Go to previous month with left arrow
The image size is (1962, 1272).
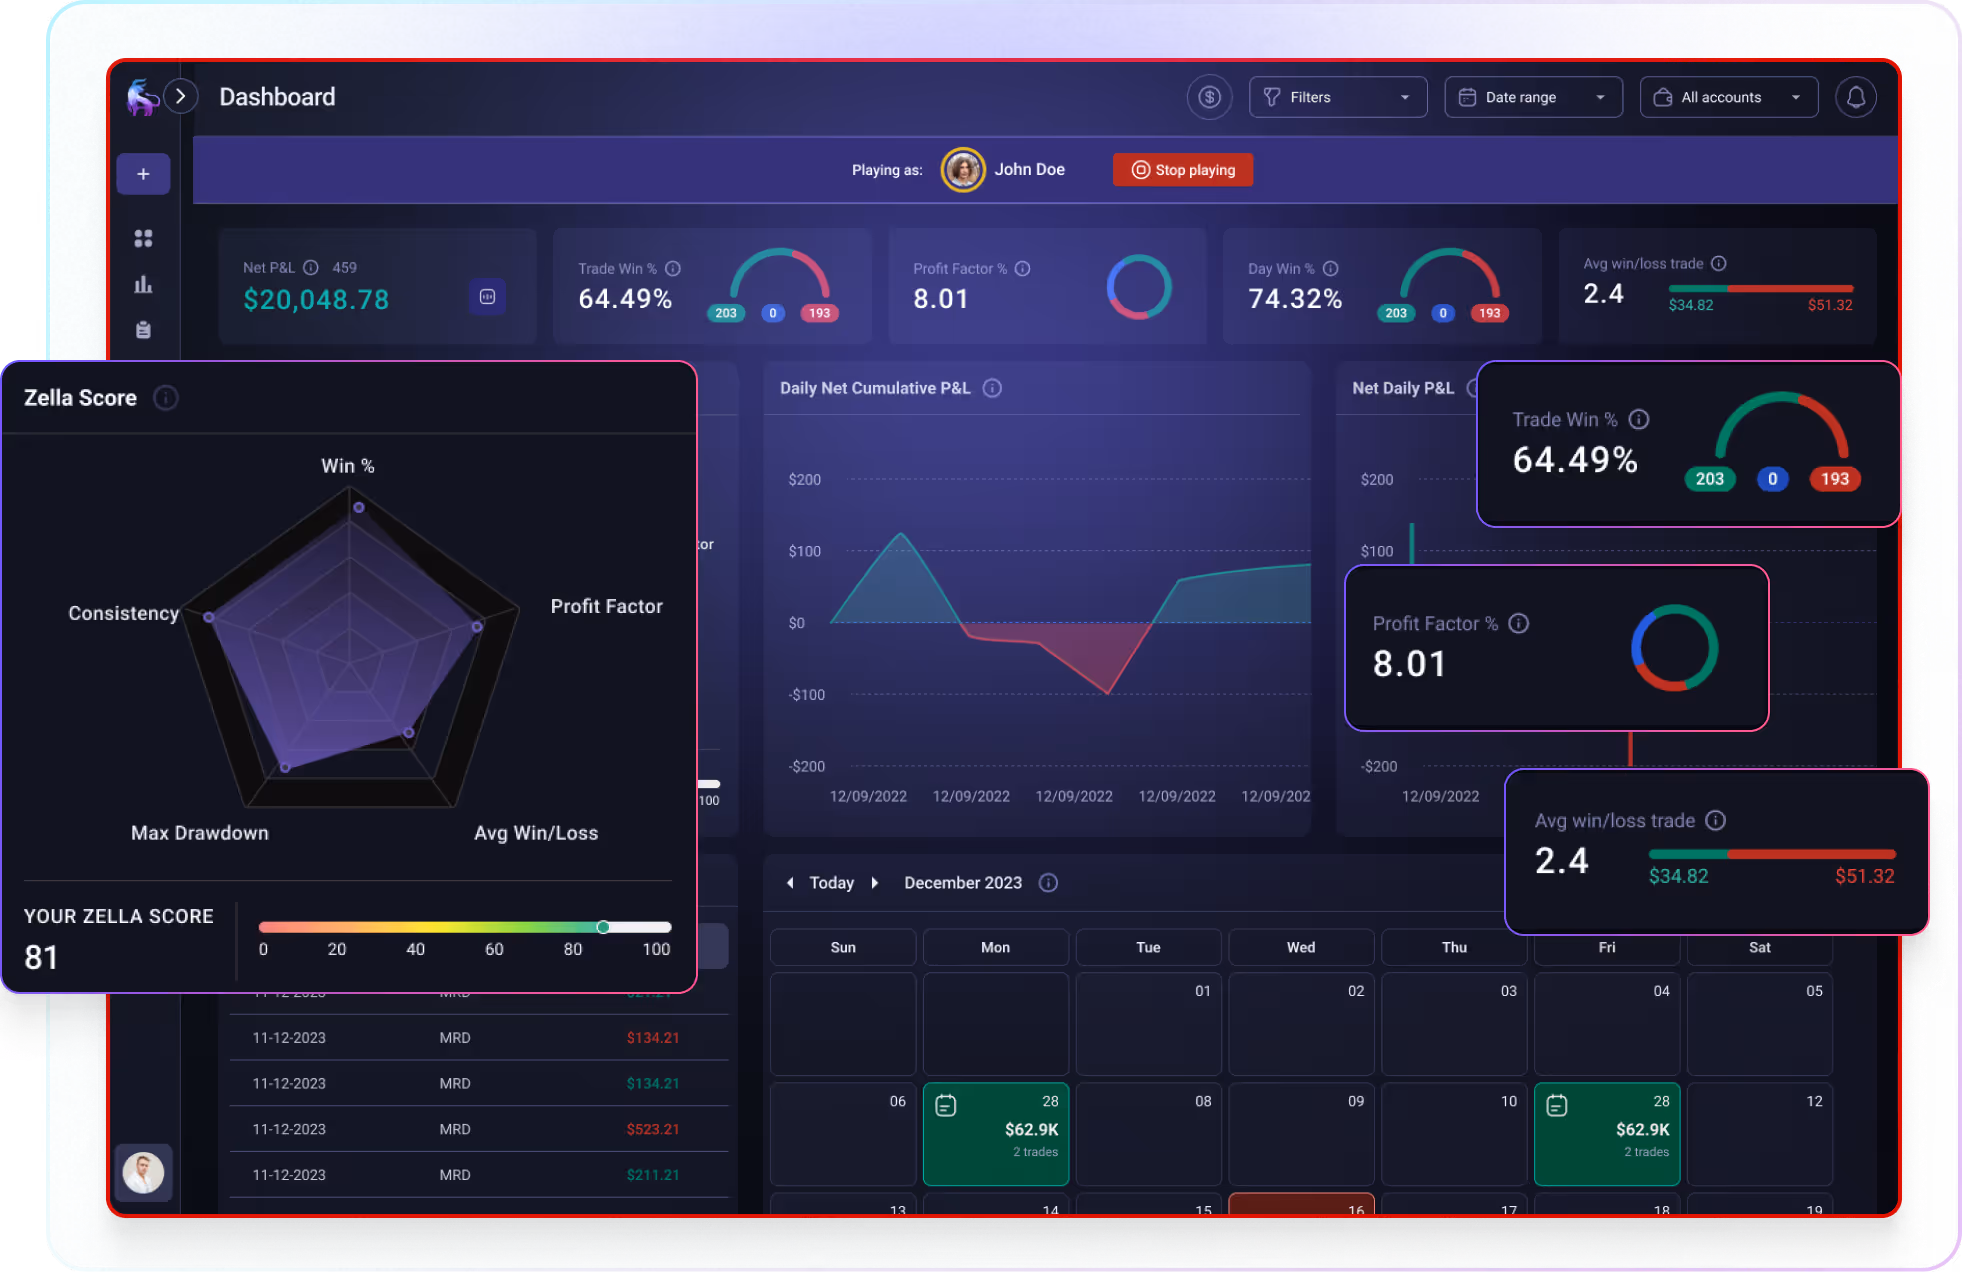(x=790, y=883)
